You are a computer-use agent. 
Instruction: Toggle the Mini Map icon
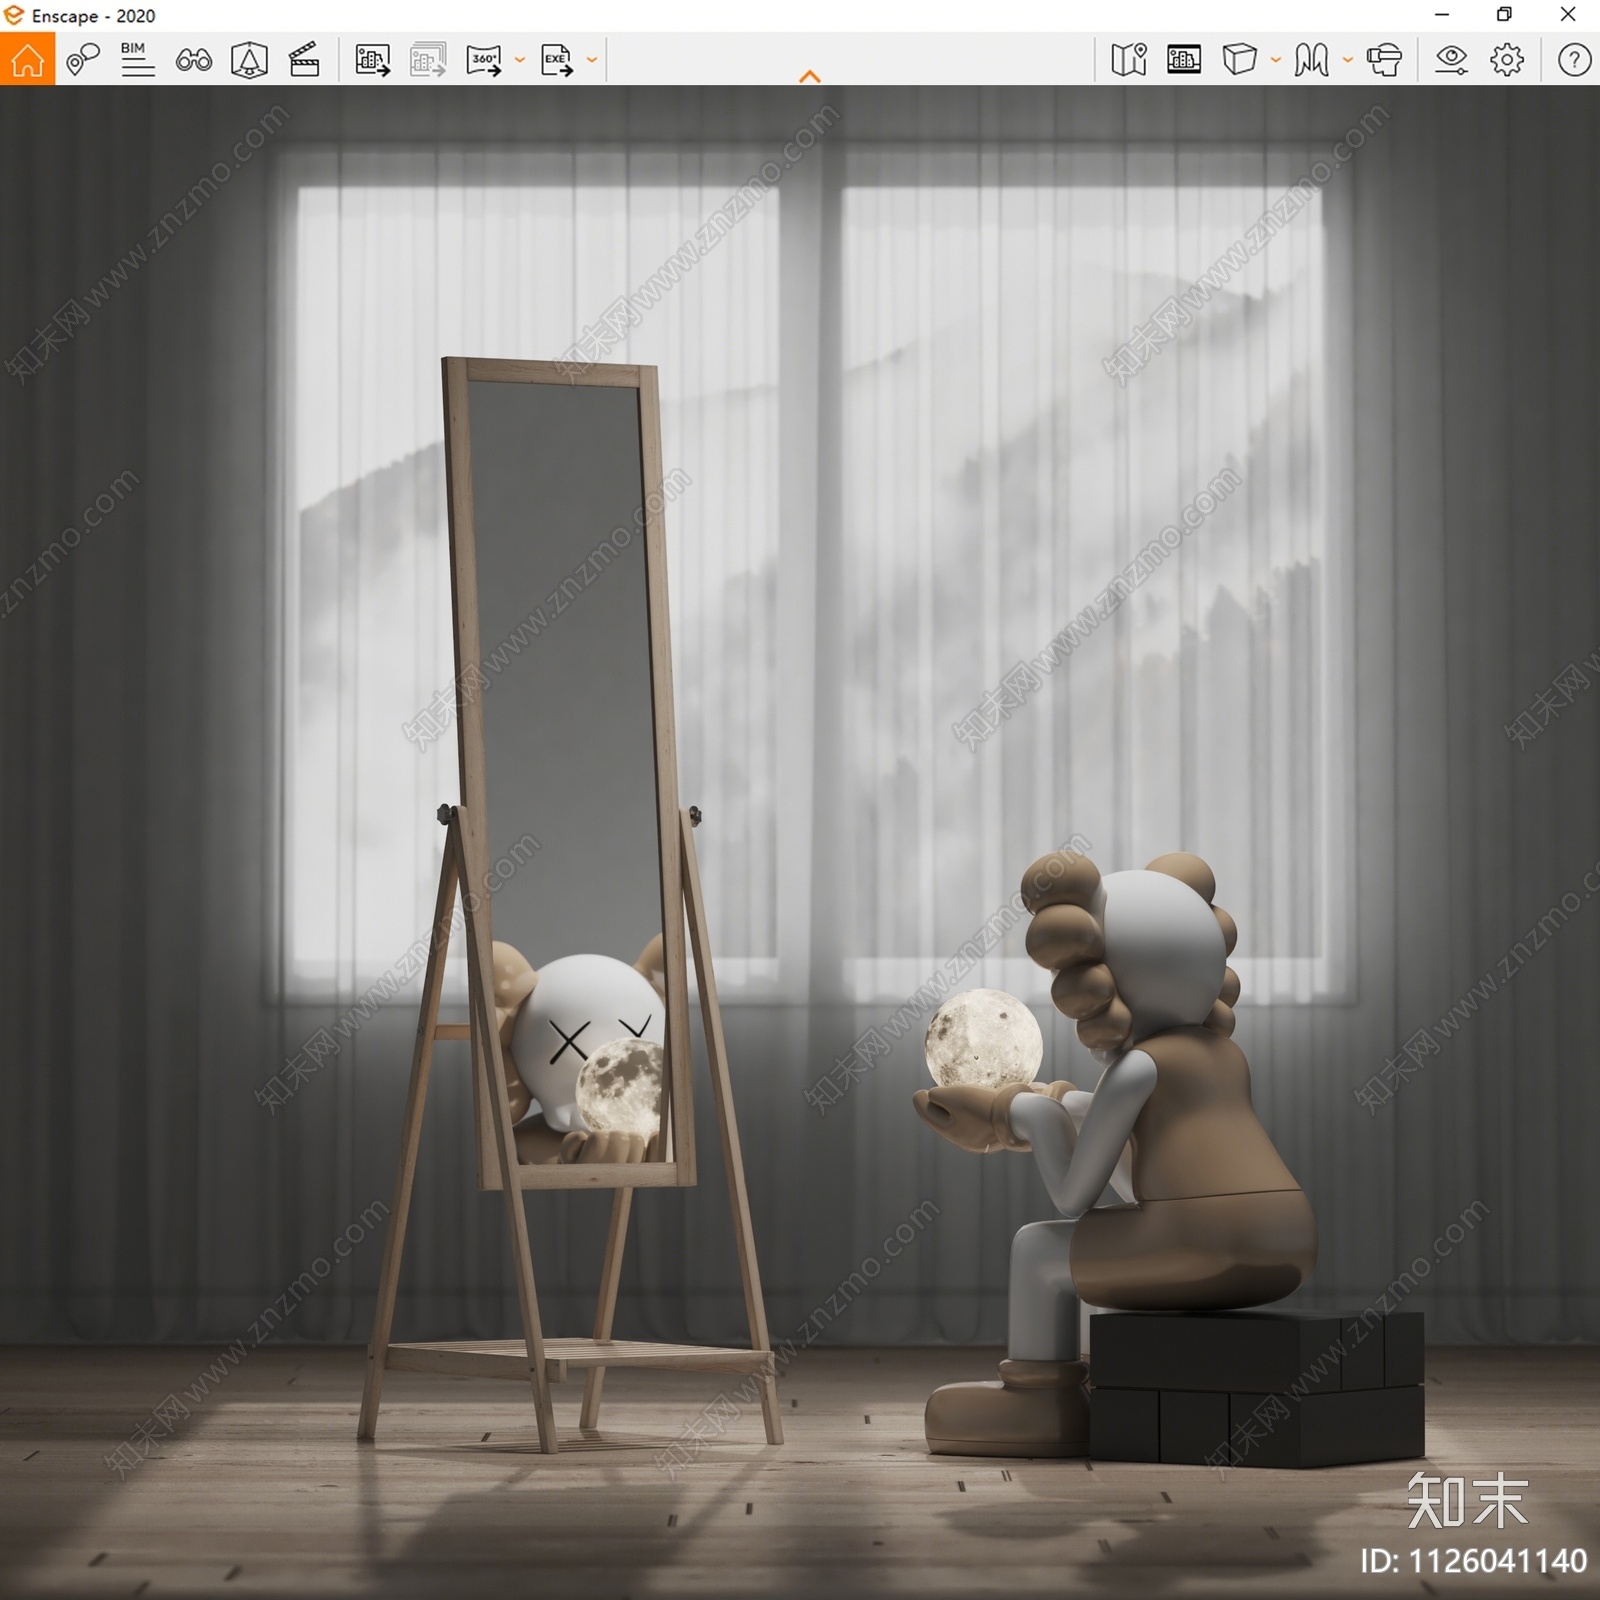1129,60
